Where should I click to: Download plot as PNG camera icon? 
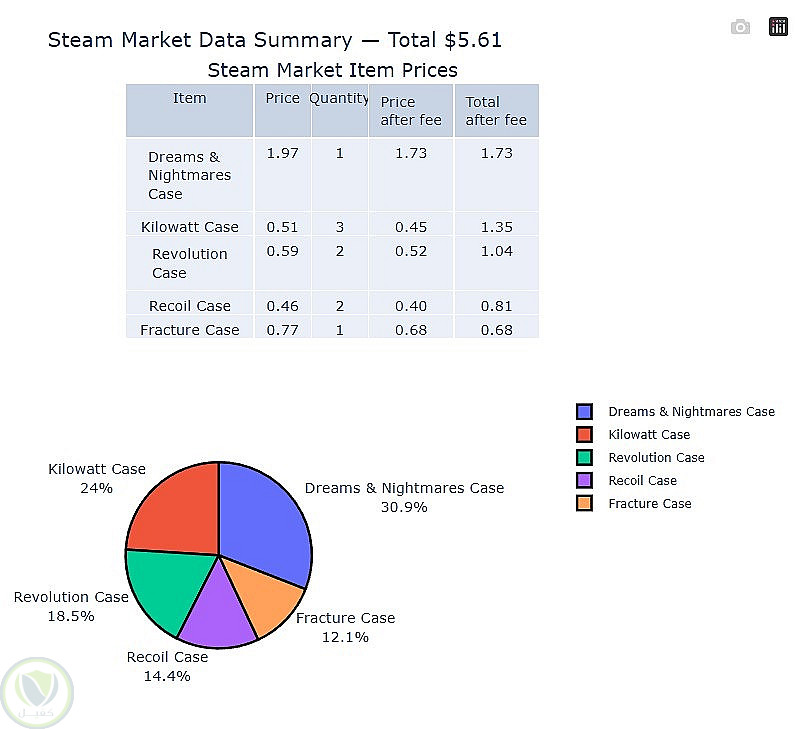tap(740, 27)
